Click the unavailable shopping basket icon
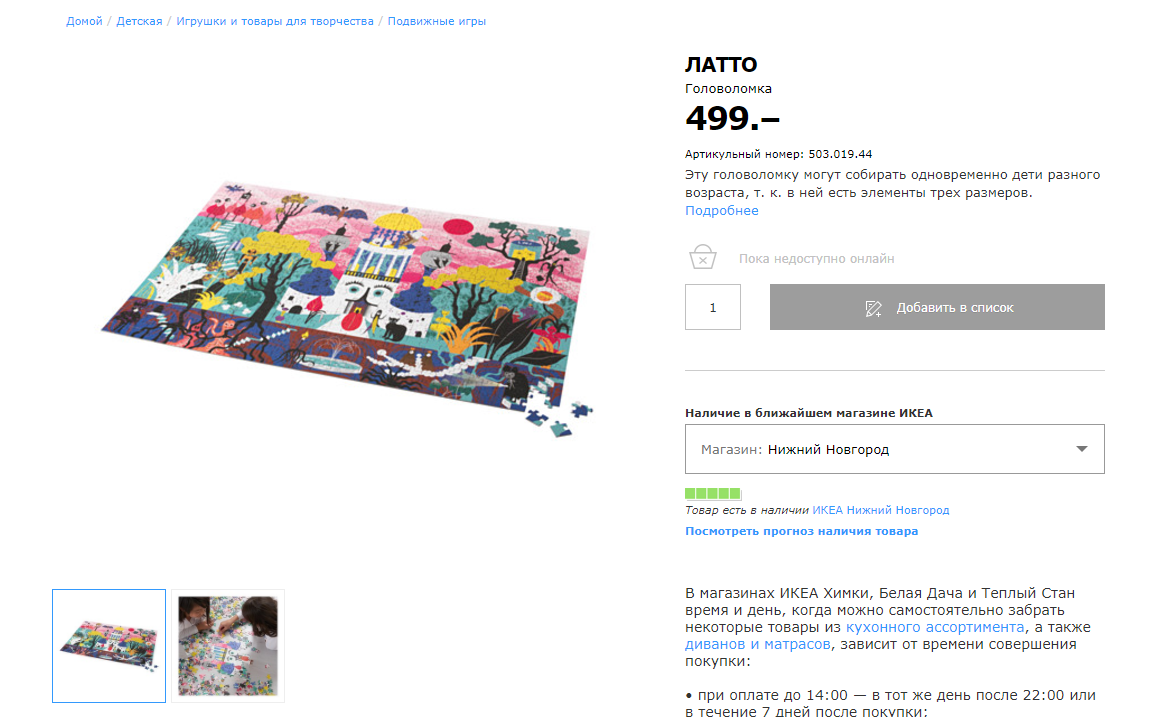 [x=702, y=257]
